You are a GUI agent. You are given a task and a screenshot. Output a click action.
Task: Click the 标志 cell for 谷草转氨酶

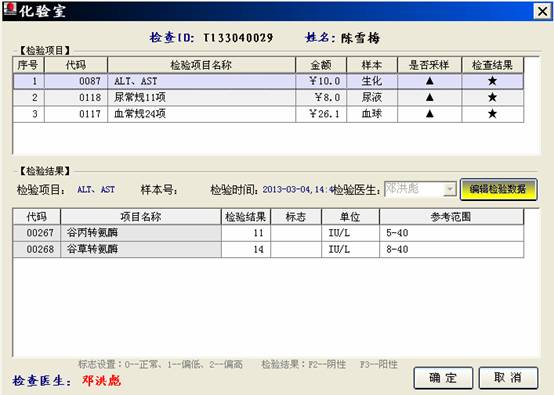coord(296,249)
